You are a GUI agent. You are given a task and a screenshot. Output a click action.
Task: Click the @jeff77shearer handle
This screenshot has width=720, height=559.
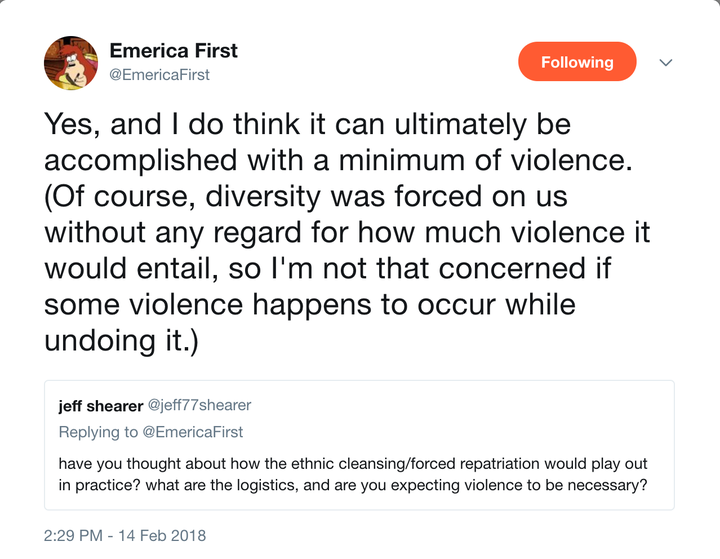point(199,405)
